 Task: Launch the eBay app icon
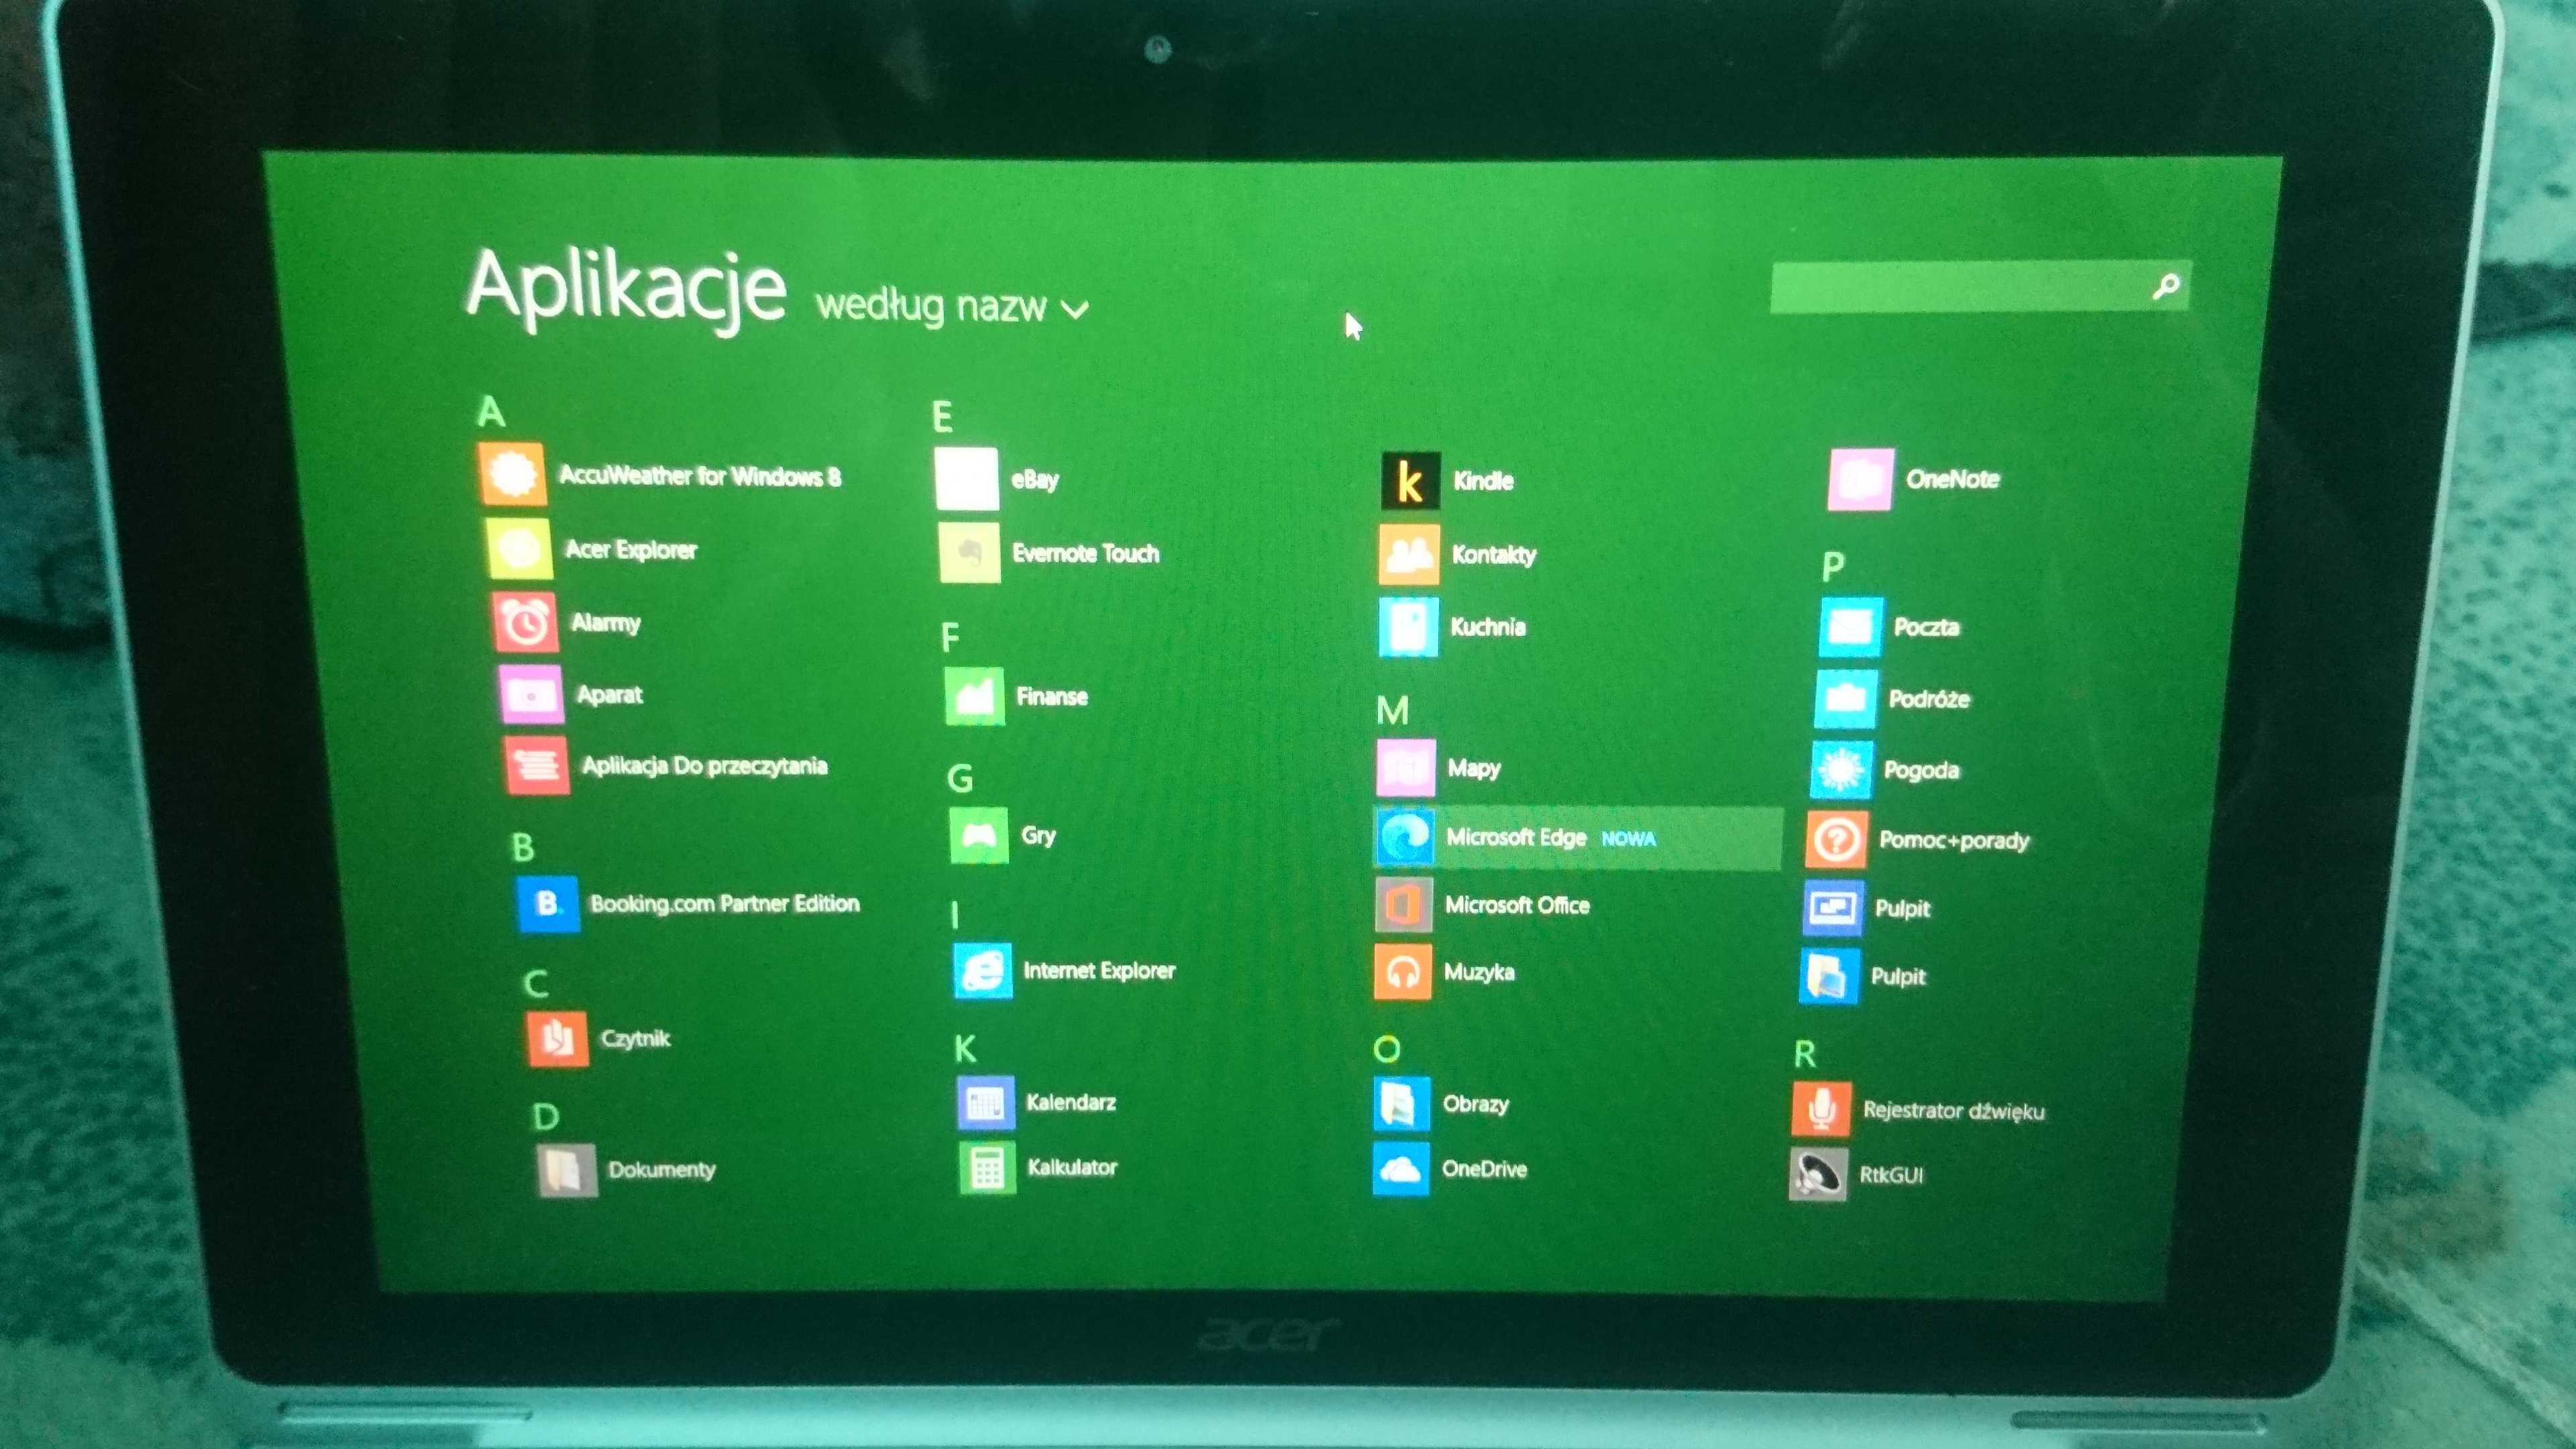click(x=966, y=479)
